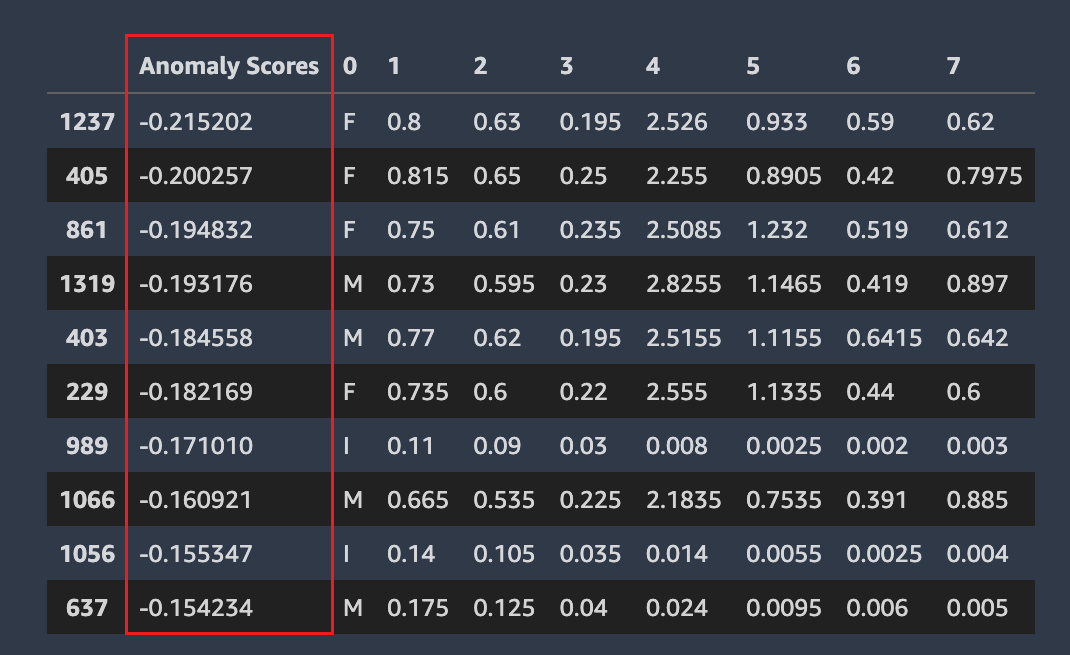Click row index 1319
This screenshot has width=1070, height=655.
[87, 284]
